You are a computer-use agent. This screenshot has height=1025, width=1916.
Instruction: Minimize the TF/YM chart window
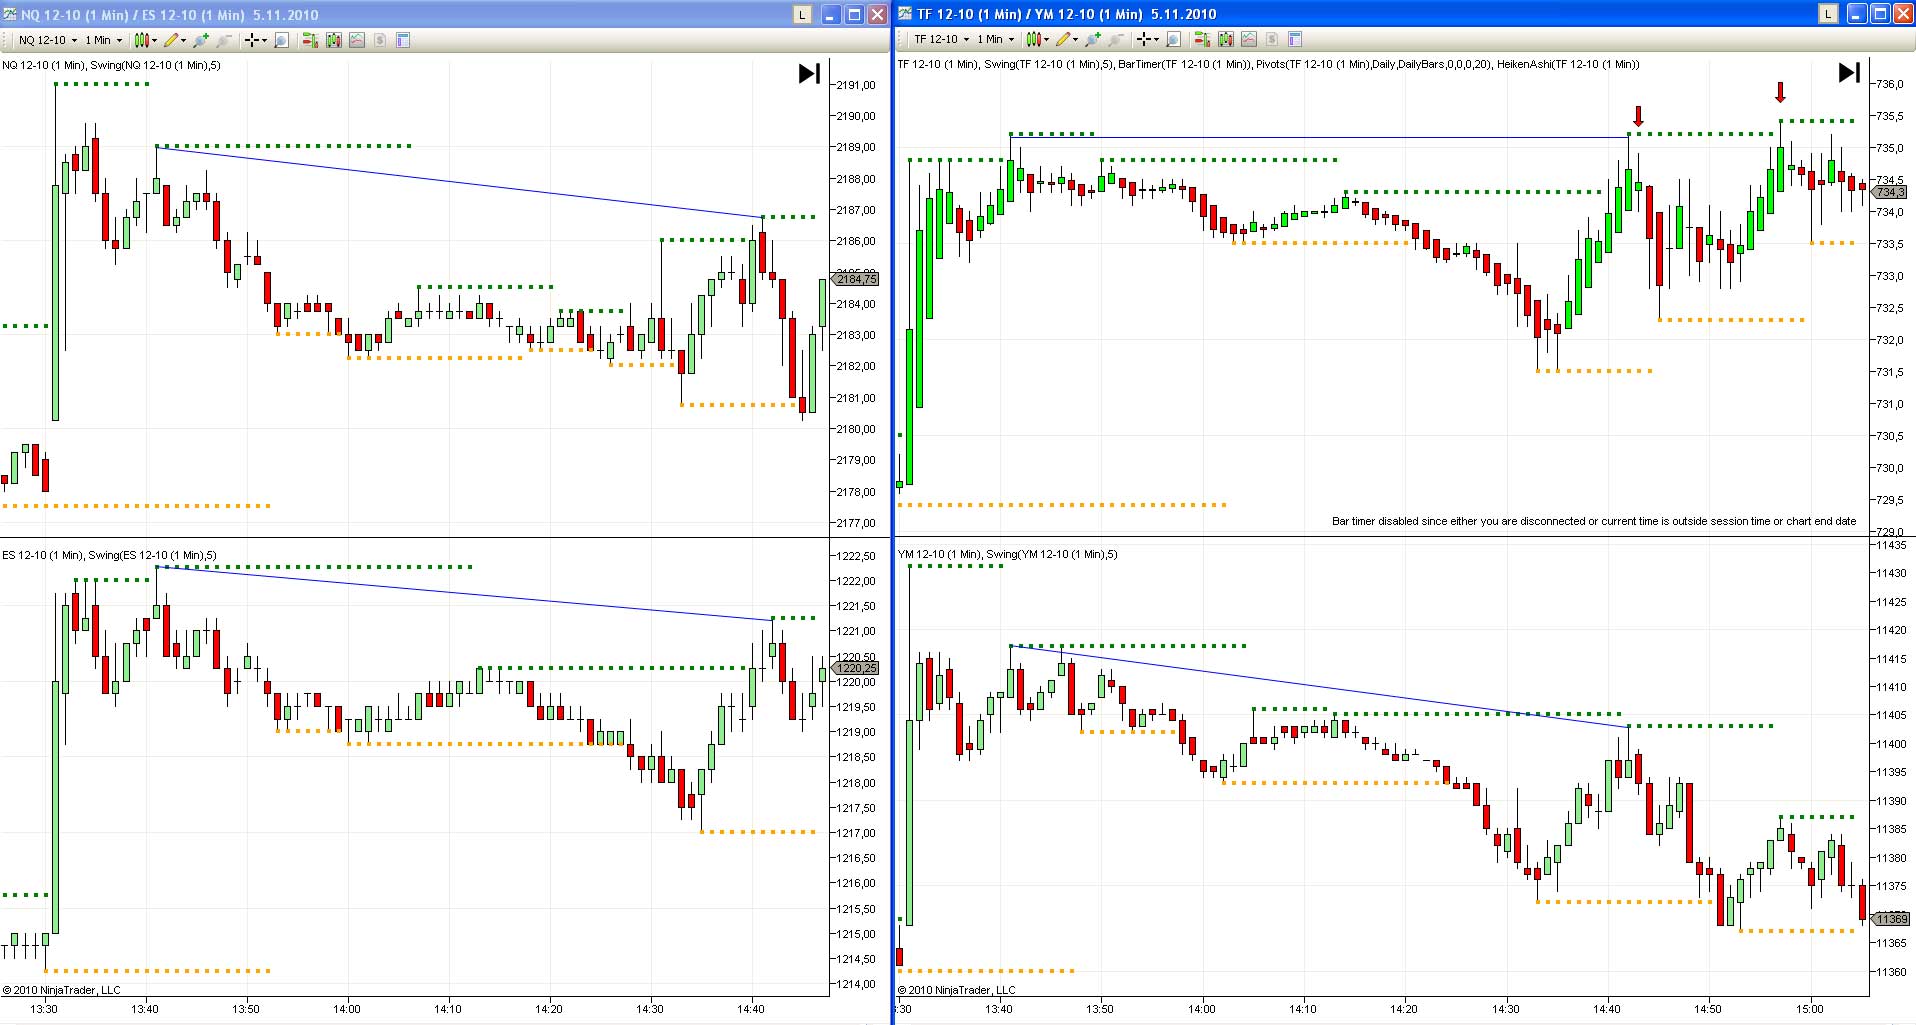click(x=1857, y=13)
